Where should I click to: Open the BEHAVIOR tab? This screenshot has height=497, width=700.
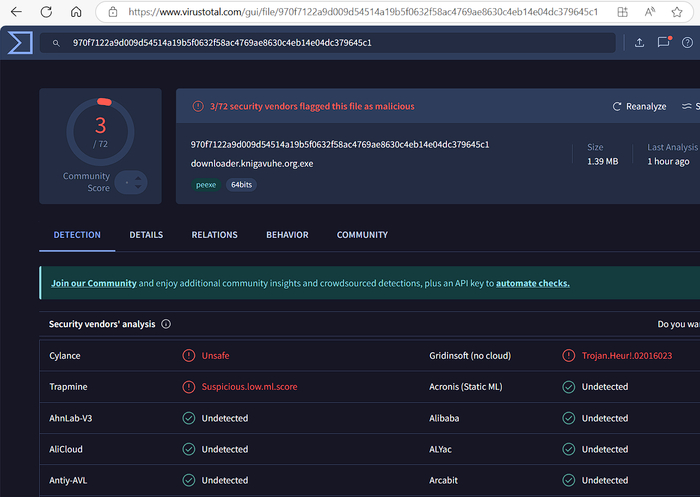[287, 235]
